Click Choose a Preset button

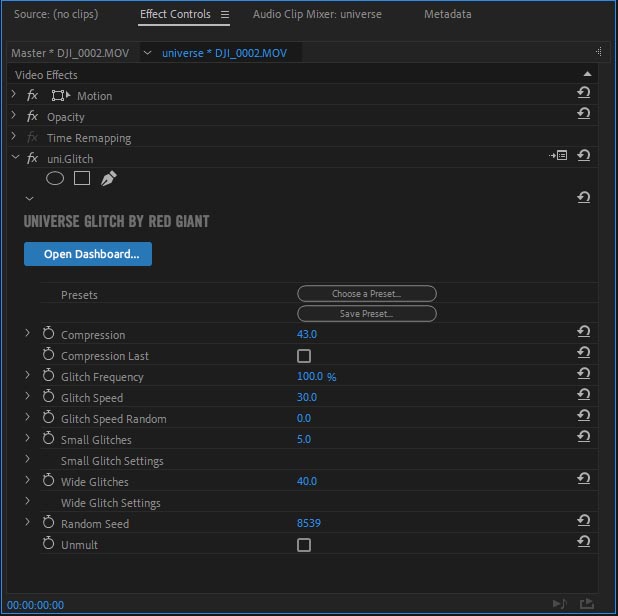point(367,294)
